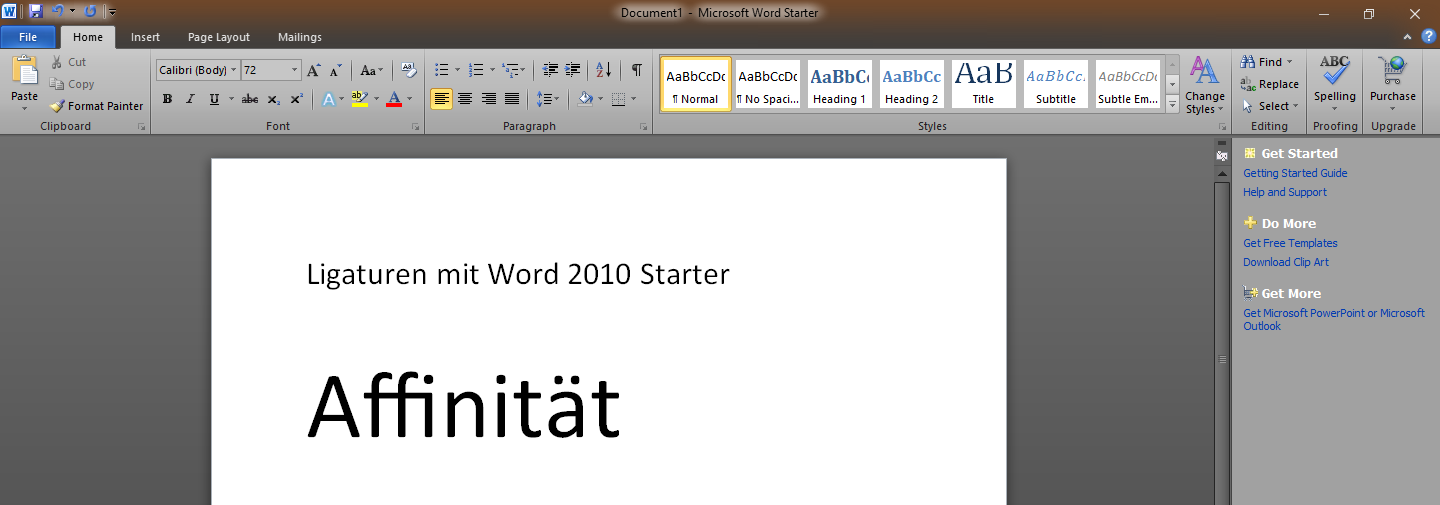Copy the selection
Viewport: 1440px width, 505px height.
[72, 84]
